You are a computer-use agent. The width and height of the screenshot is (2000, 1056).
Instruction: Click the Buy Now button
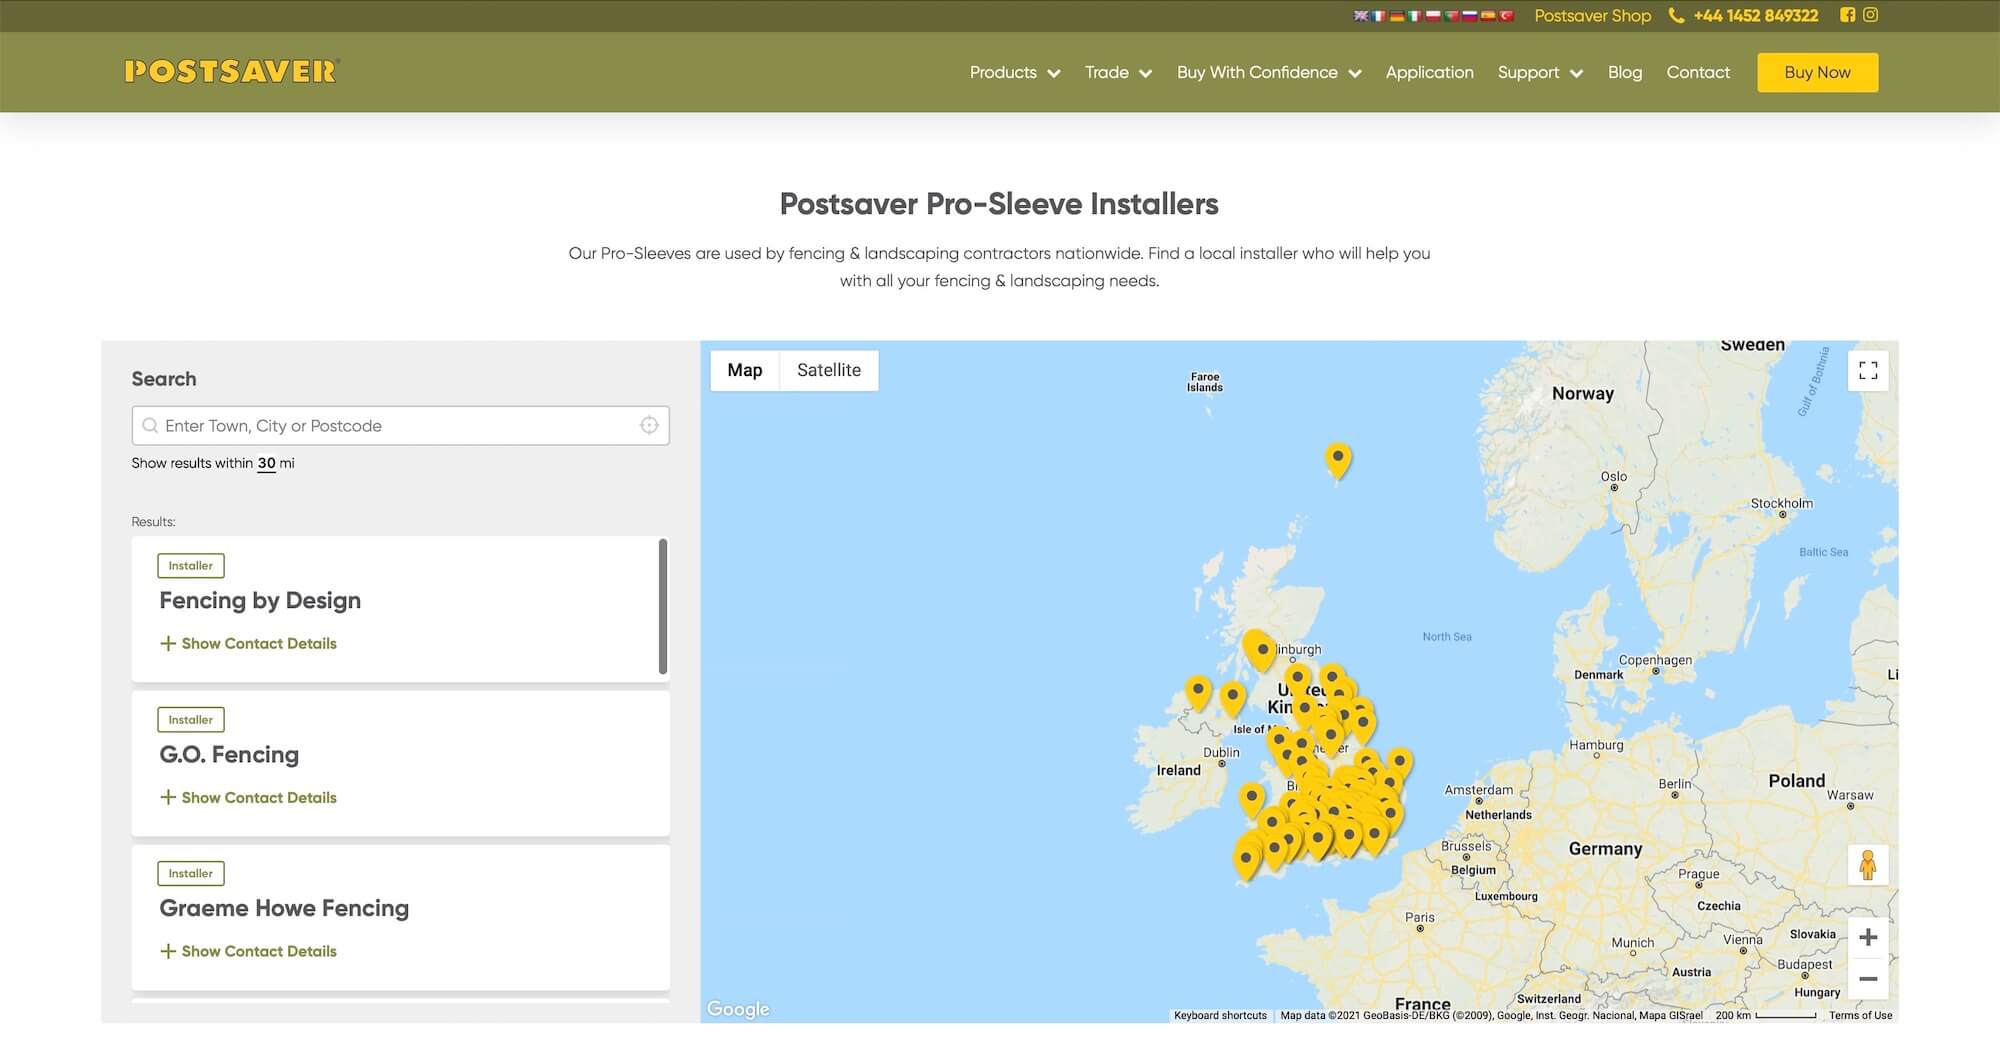[1817, 72]
